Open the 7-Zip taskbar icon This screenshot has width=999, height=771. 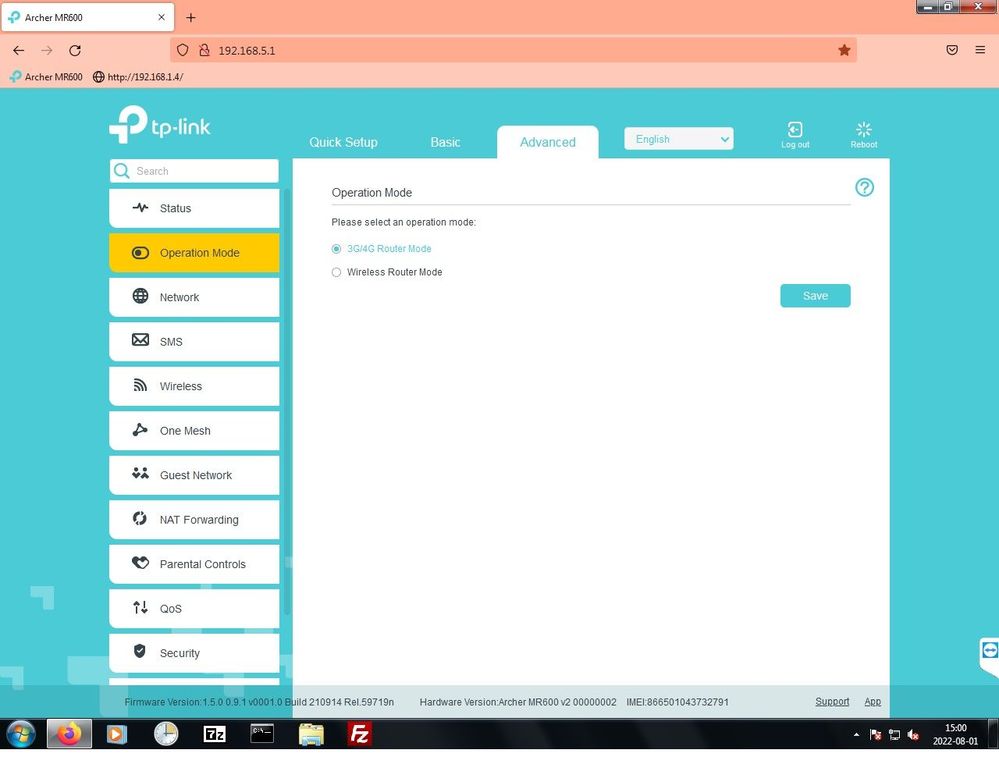pos(214,734)
